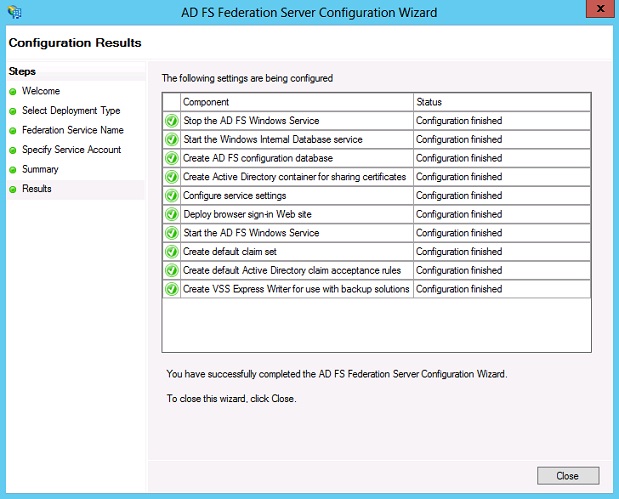Click the green dot next to Welcome step
This screenshot has height=499, width=619.
coord(13,92)
